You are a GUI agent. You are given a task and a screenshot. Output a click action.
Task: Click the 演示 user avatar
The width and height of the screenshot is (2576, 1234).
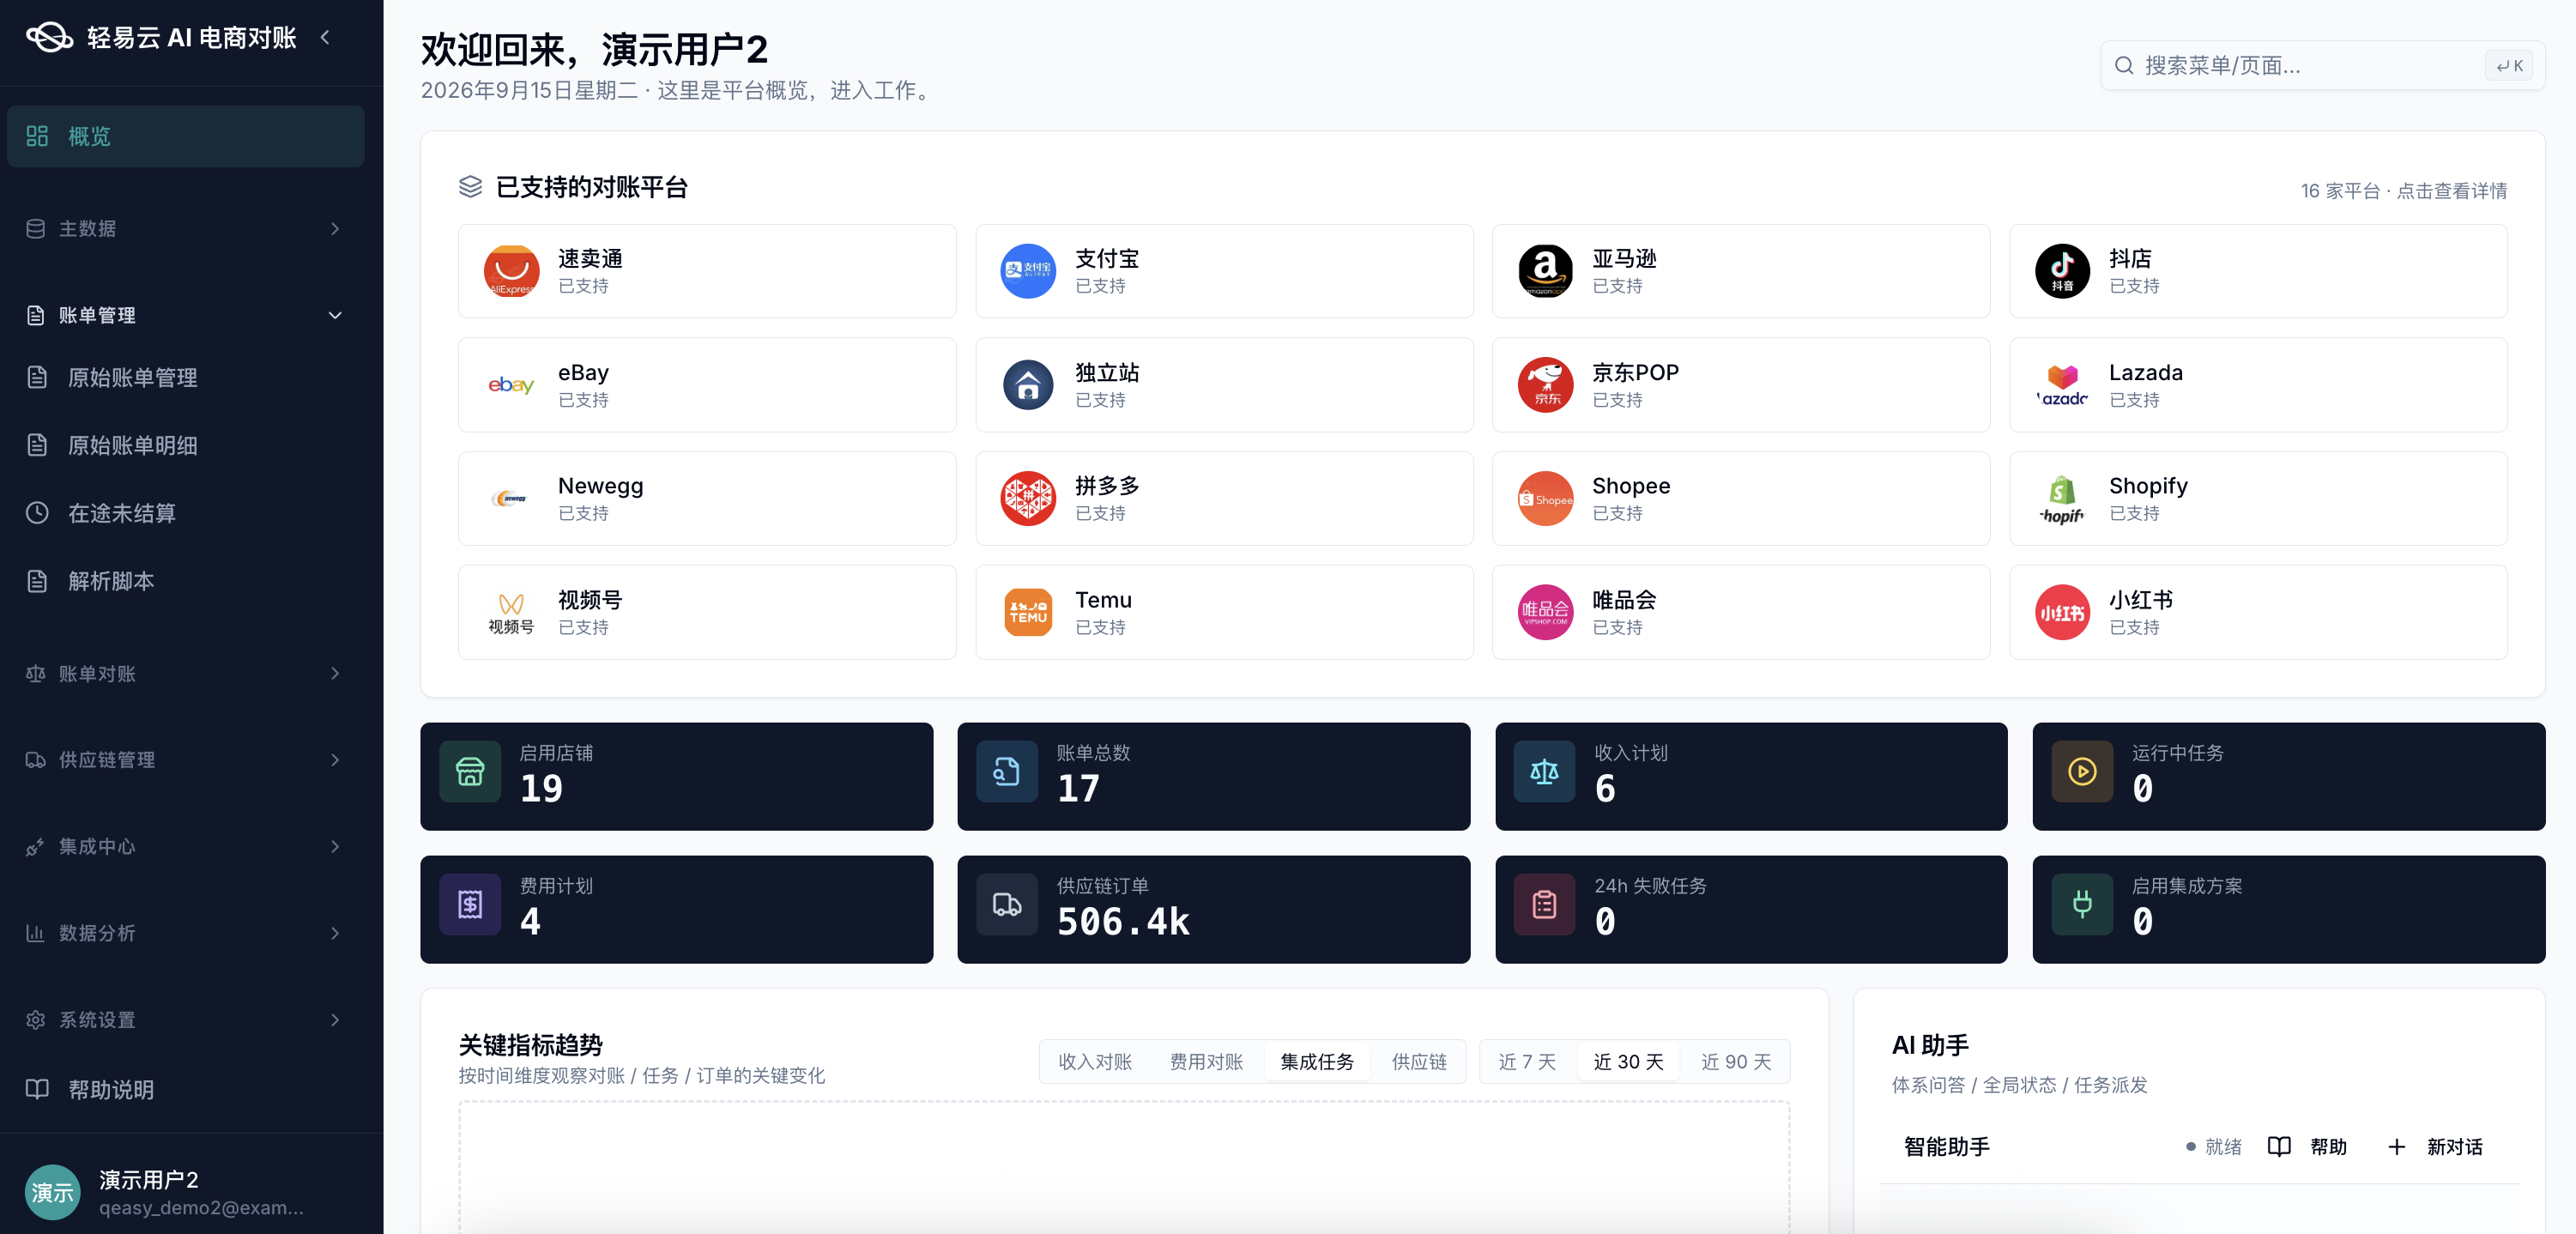click(x=52, y=1192)
